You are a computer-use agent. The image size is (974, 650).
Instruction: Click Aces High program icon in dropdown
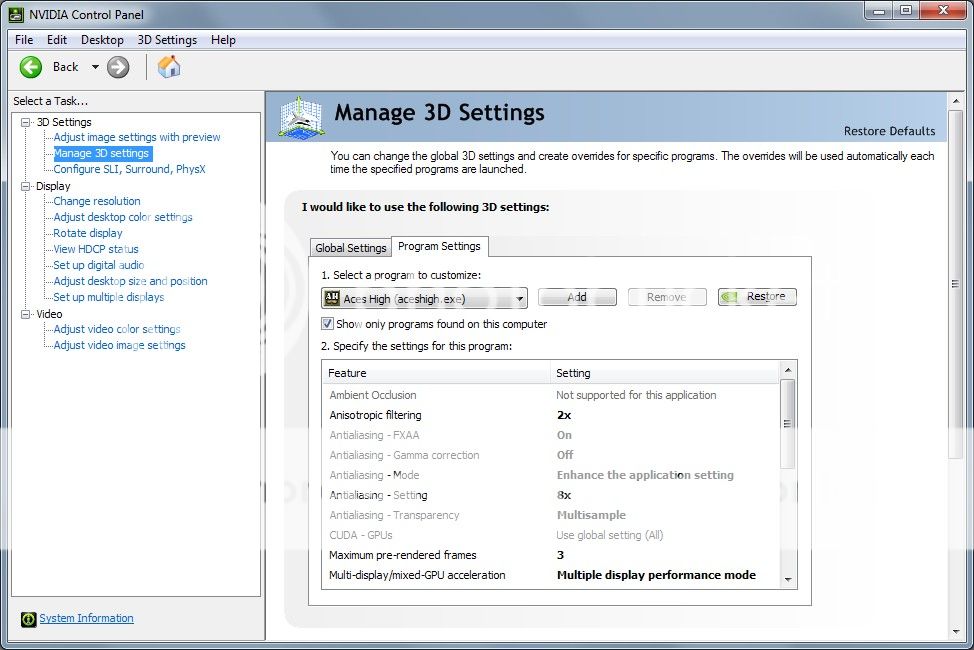pos(332,298)
